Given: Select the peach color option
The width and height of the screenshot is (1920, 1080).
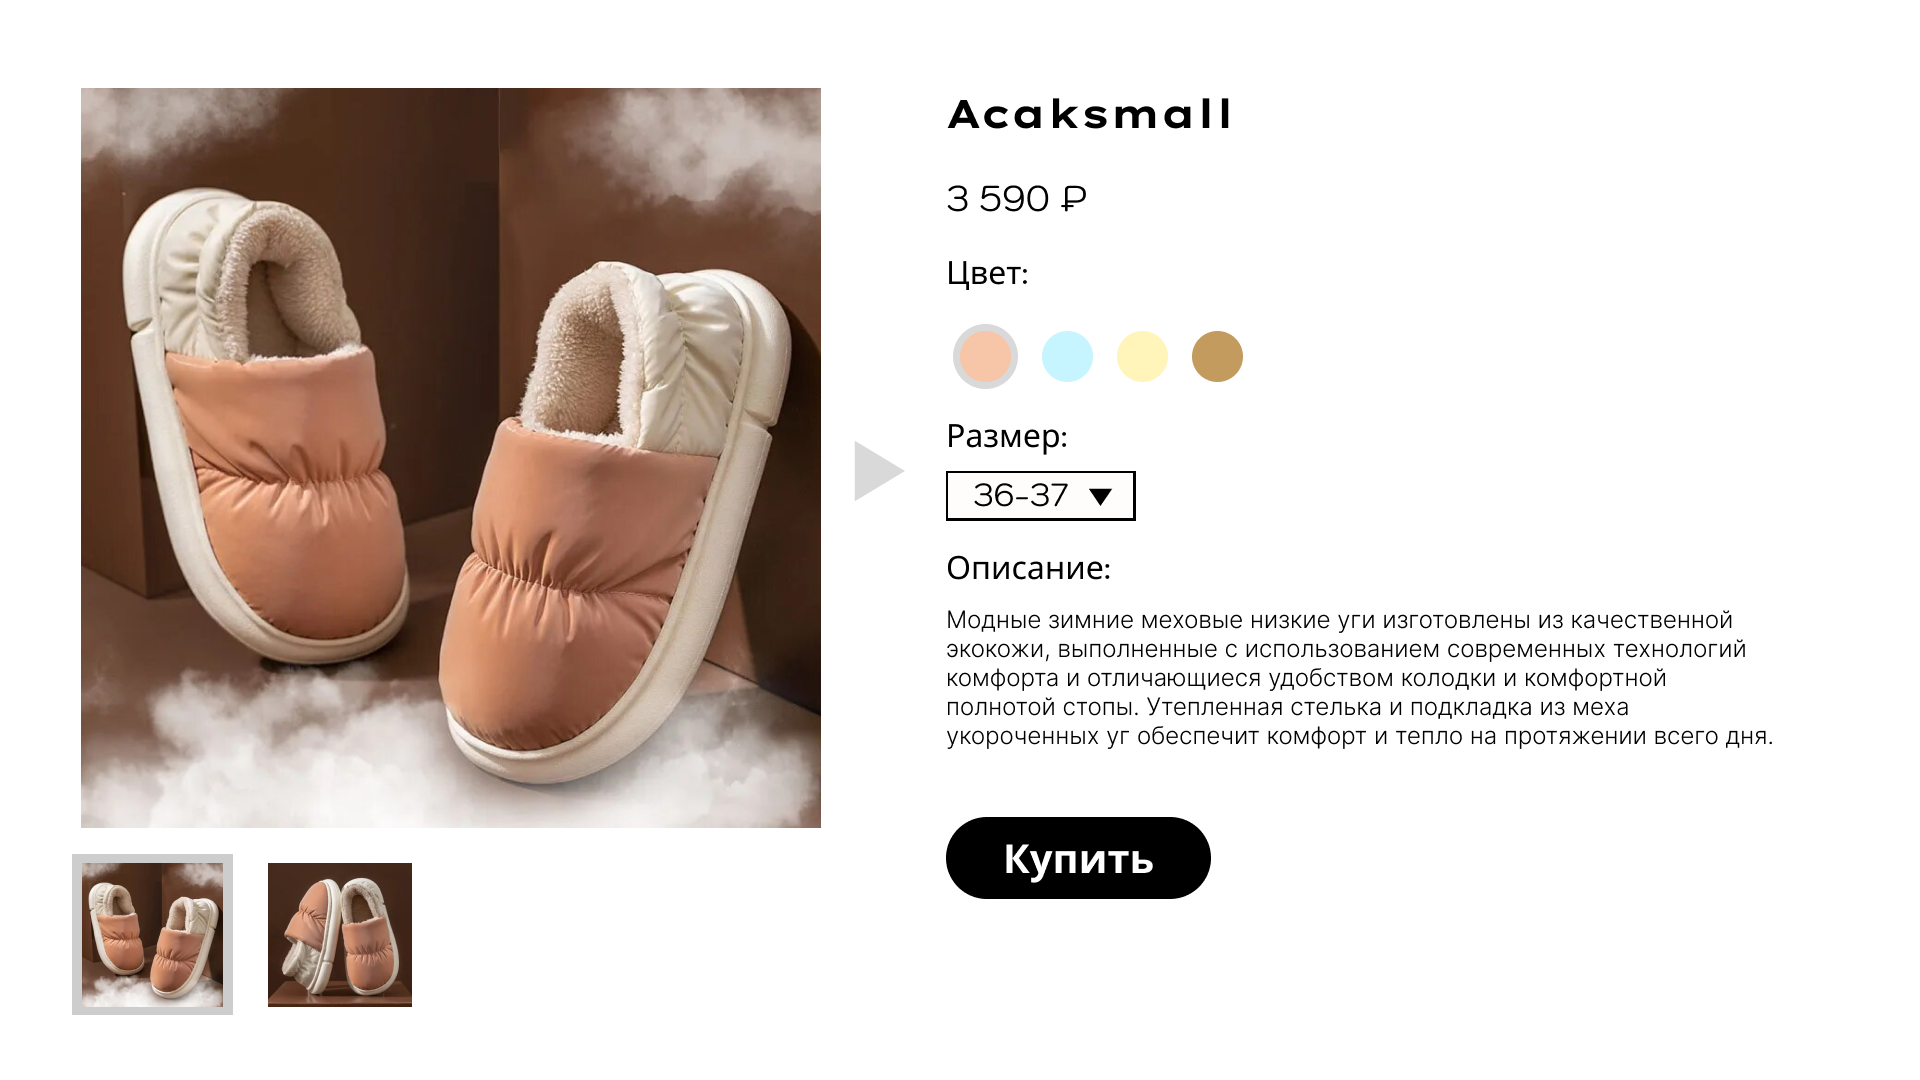Looking at the screenshot, I should (985, 356).
